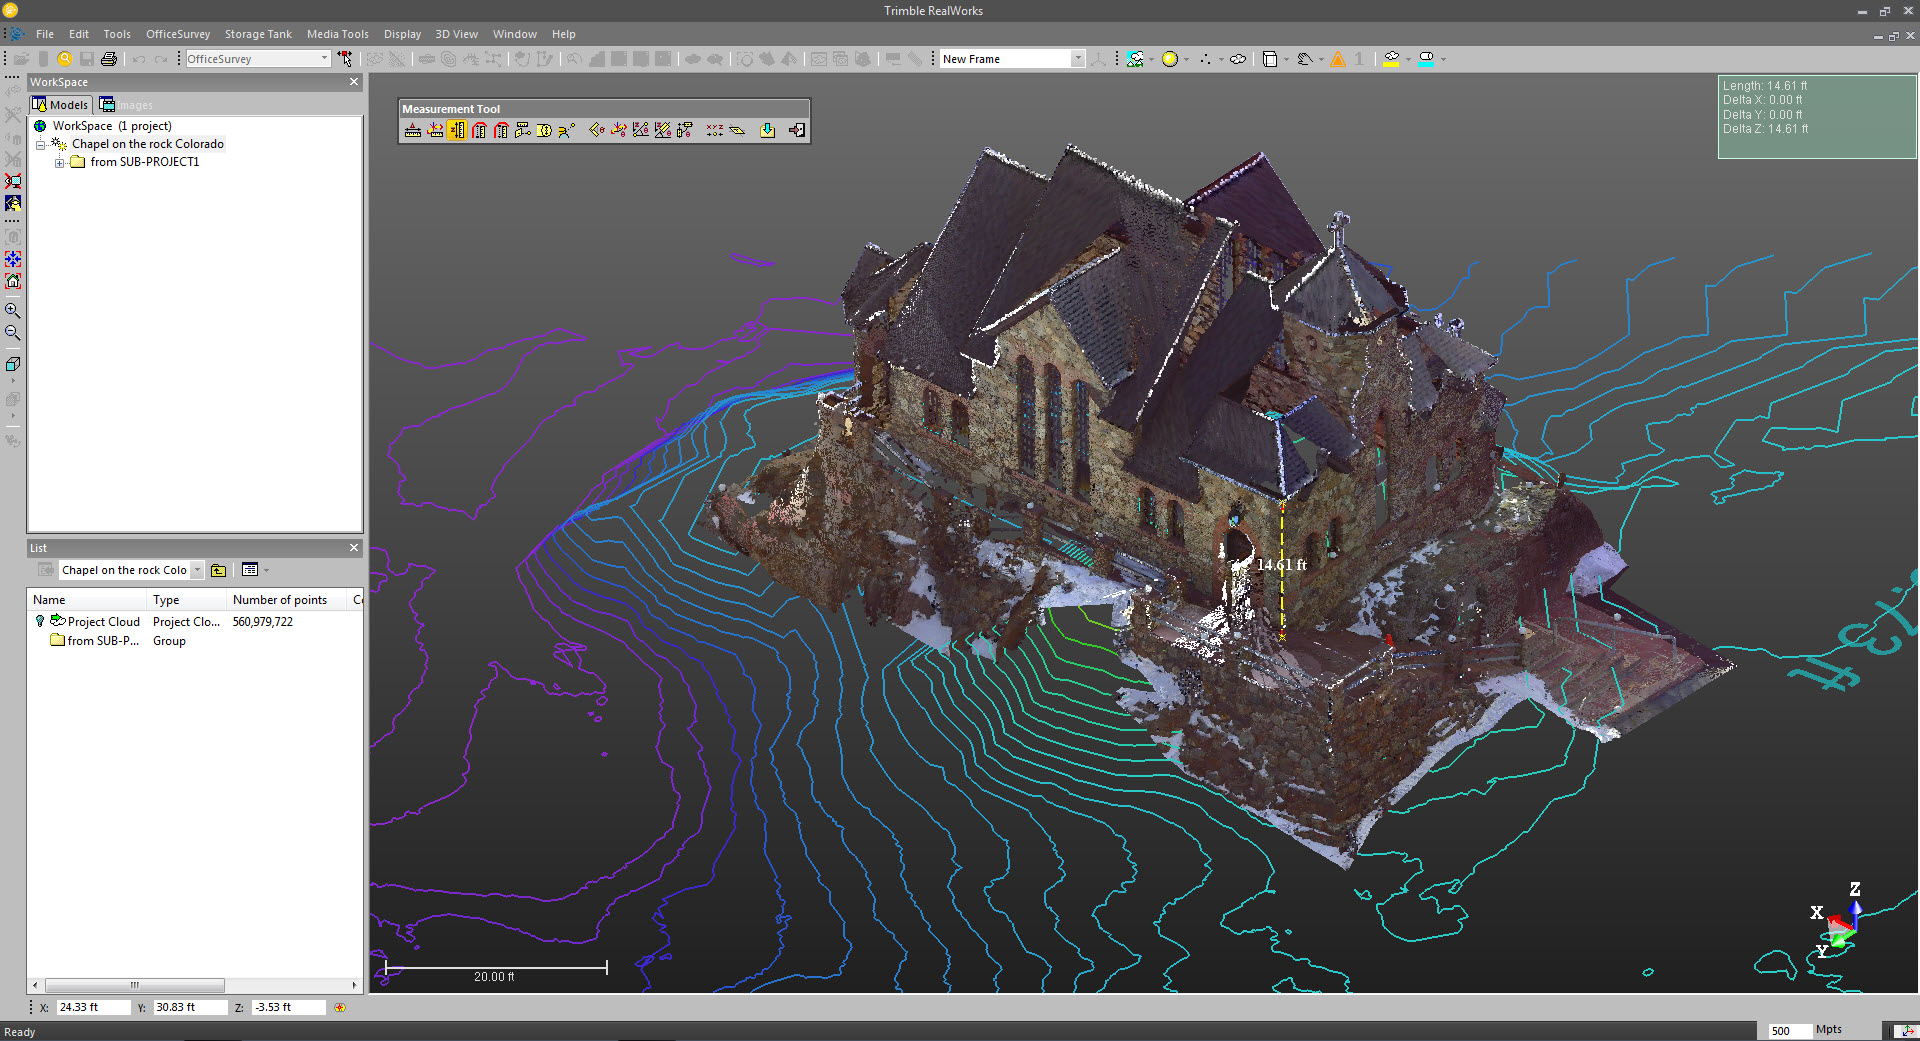Image resolution: width=1920 pixels, height=1041 pixels.
Task: Open the OfficeSurvey mode dropdown
Action: 324,59
